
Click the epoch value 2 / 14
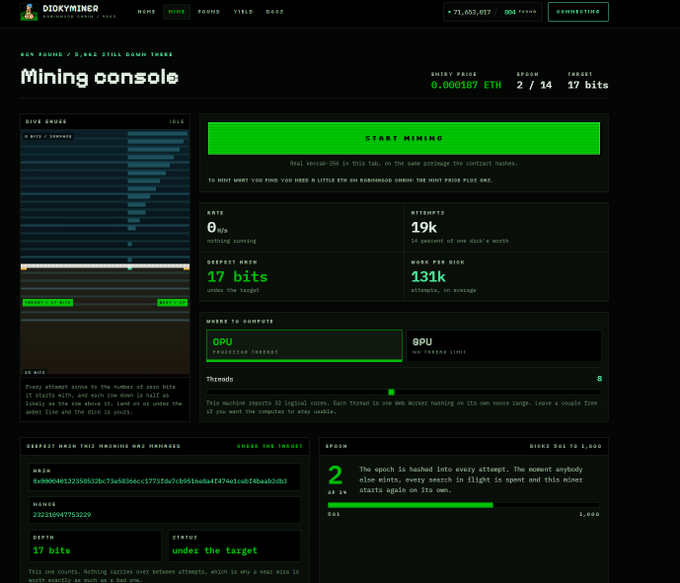(534, 85)
